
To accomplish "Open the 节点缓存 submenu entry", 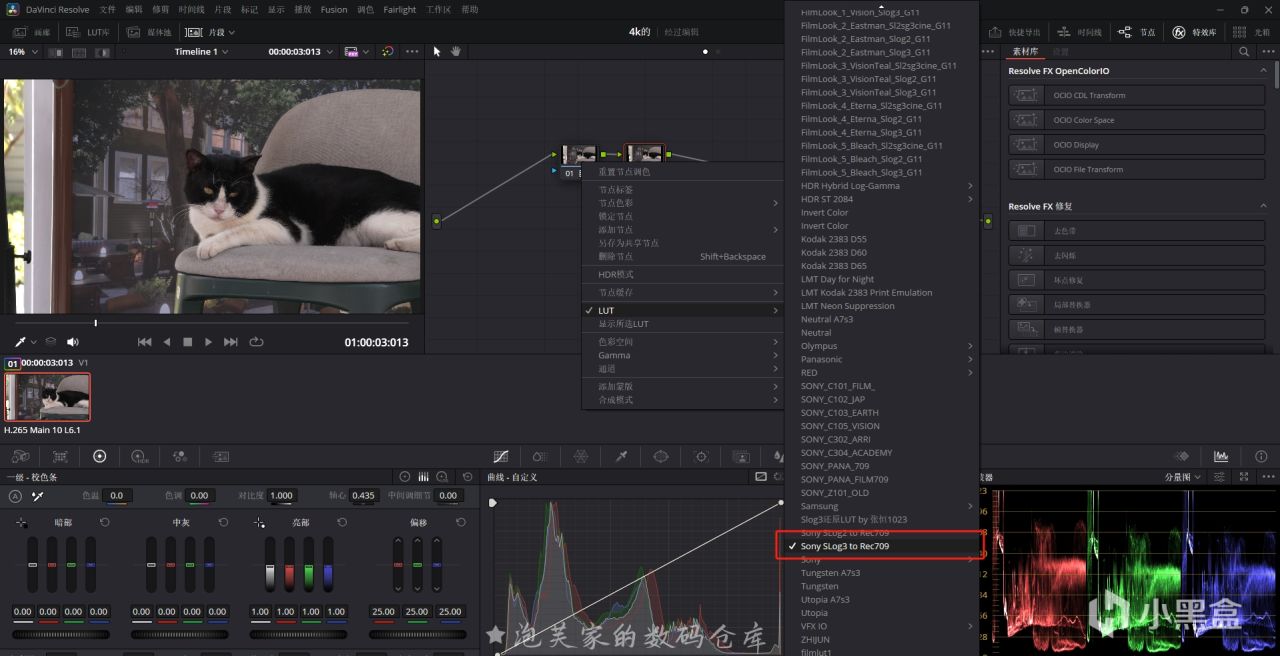I will click(681, 292).
